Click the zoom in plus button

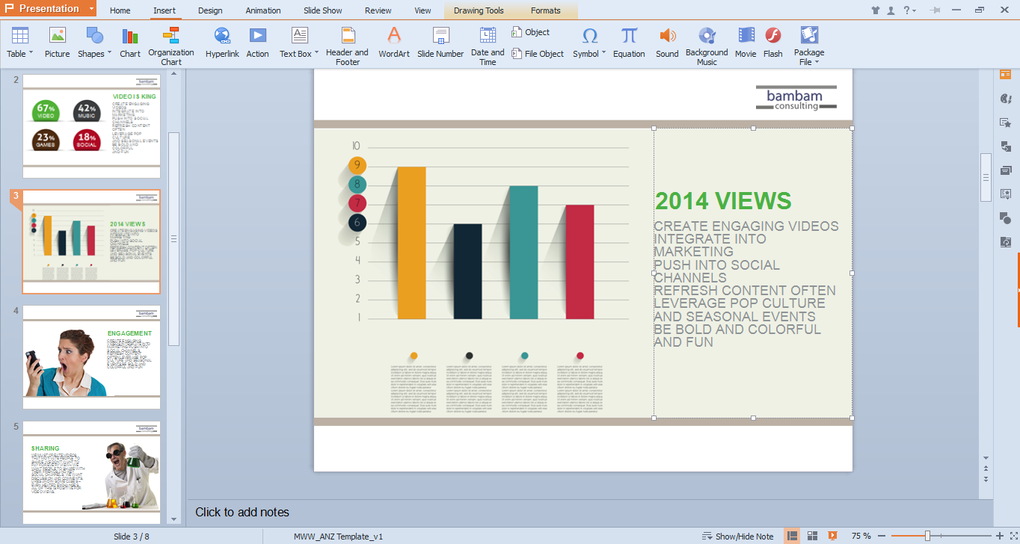point(1000,536)
